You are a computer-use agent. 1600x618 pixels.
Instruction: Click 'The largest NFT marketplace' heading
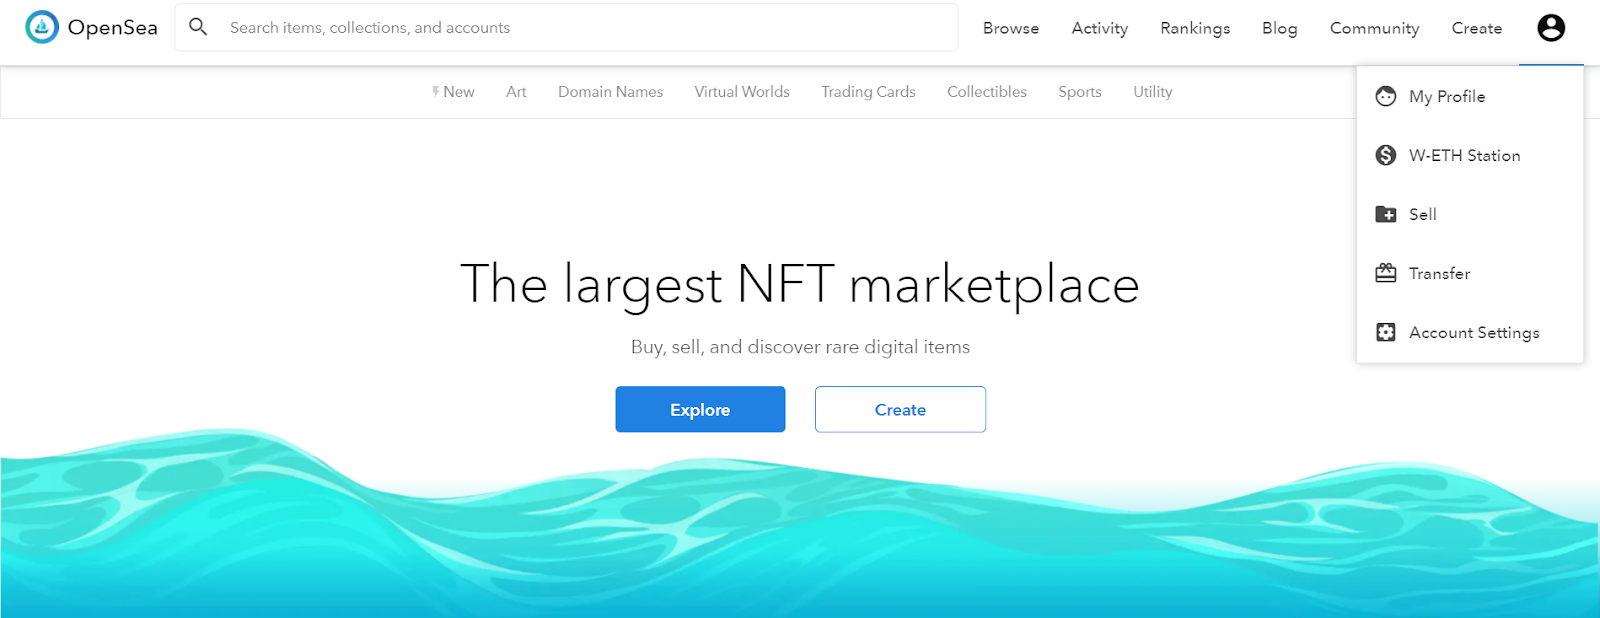(x=800, y=284)
